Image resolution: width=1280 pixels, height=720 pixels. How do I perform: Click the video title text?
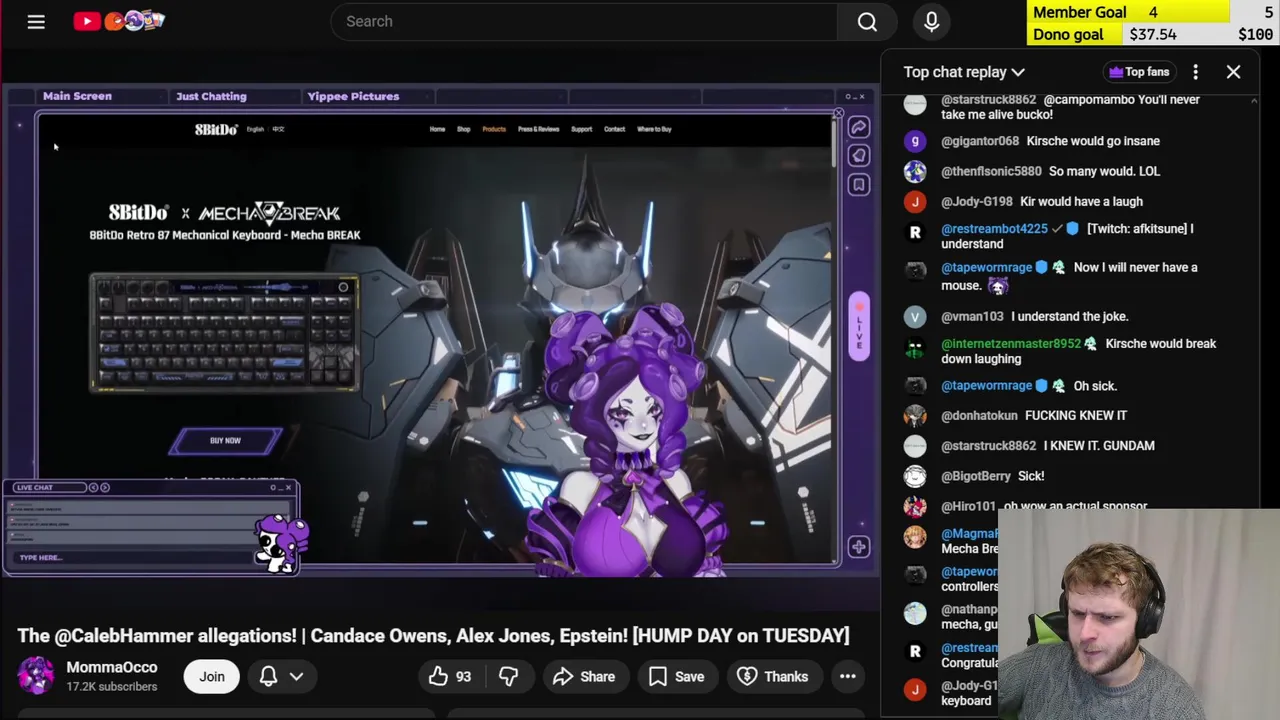click(x=433, y=635)
